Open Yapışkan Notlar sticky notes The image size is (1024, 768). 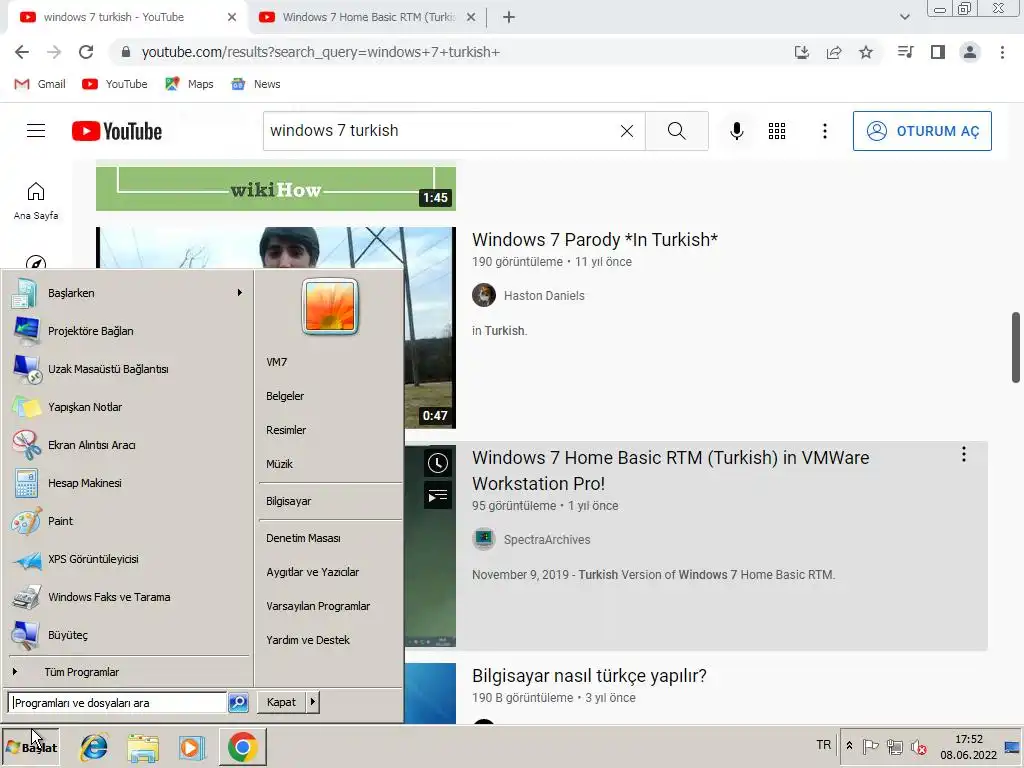coord(129,408)
